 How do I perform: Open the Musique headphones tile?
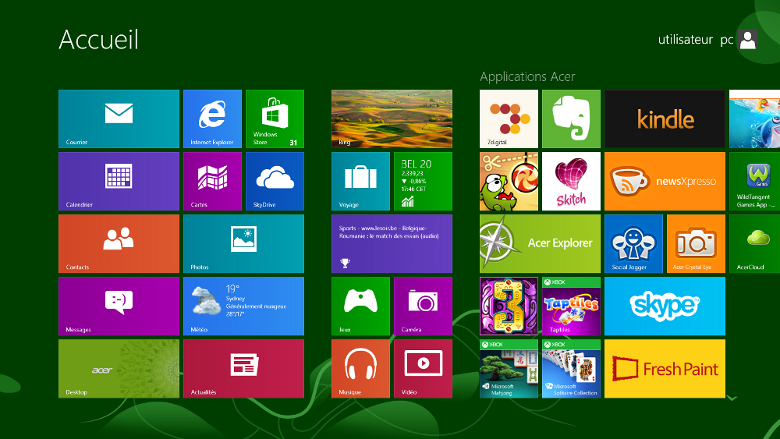361,368
